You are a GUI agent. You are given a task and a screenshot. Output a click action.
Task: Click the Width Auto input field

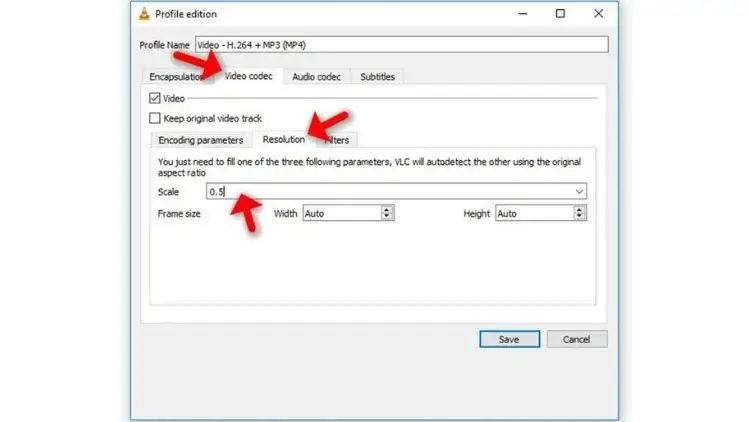tap(340, 213)
